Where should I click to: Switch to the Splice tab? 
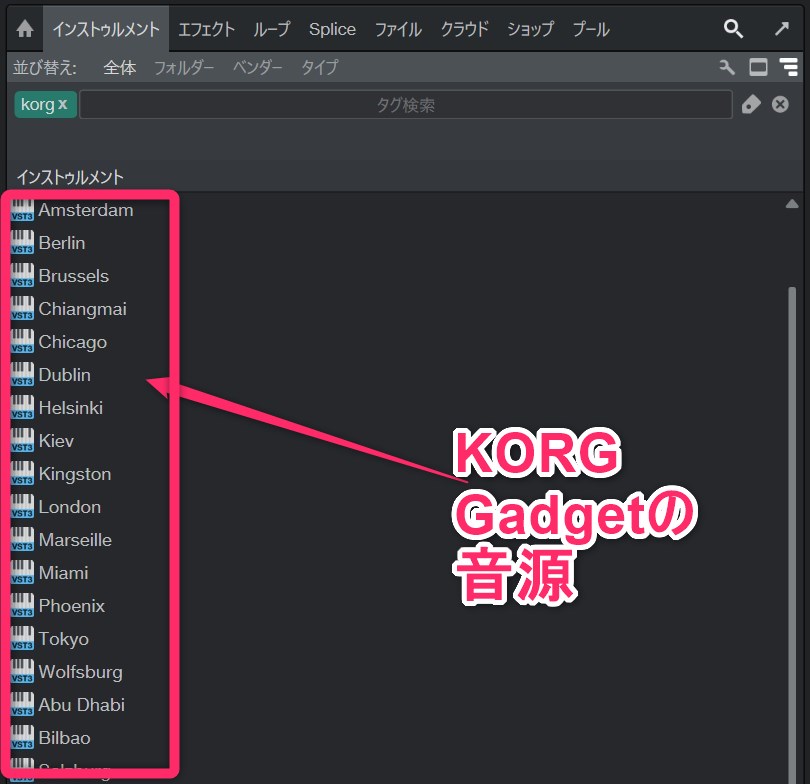tap(332, 29)
